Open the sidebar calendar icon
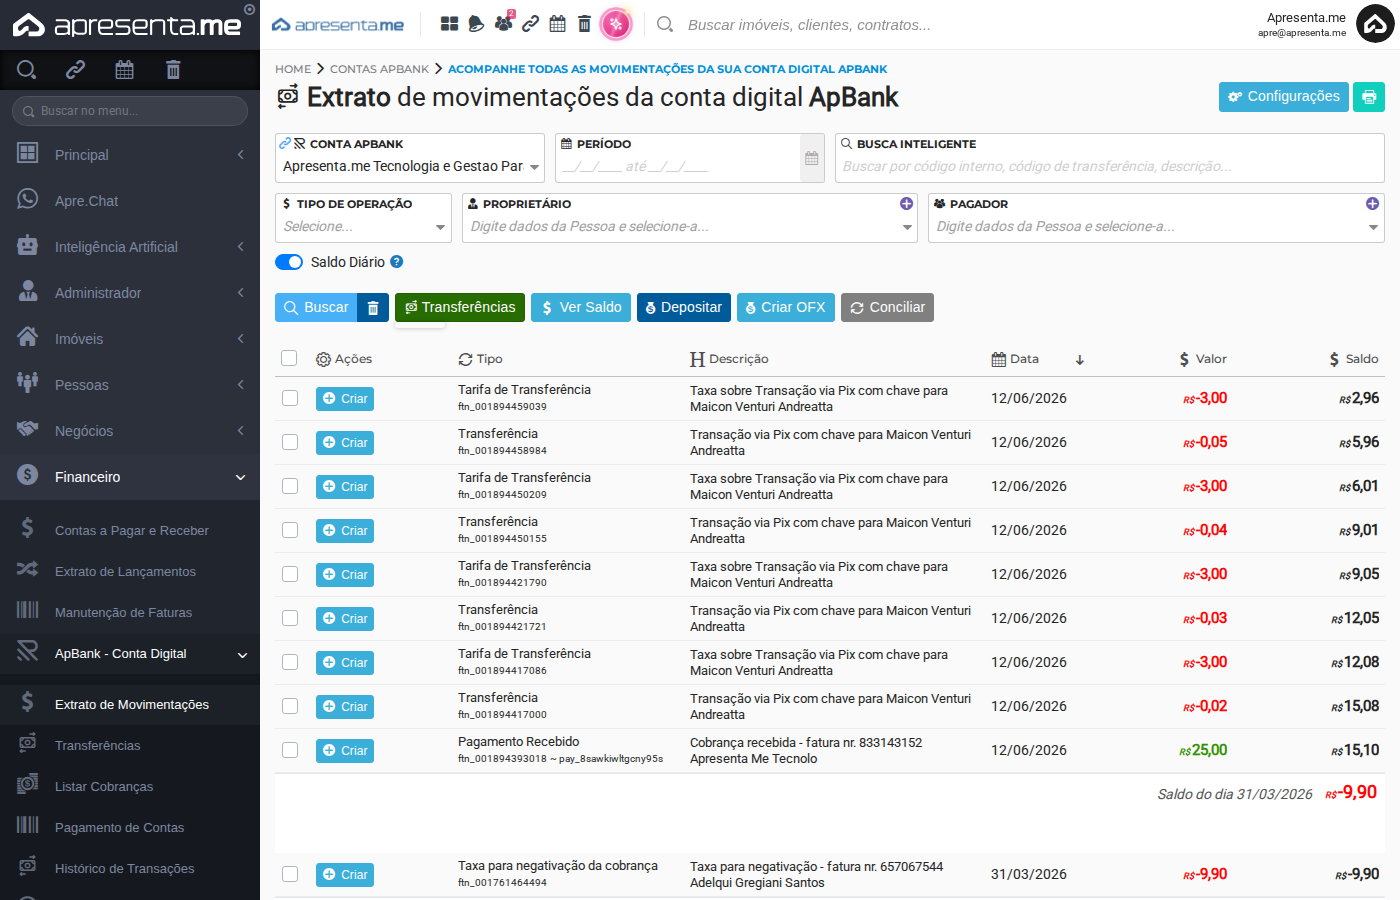 click(x=124, y=69)
